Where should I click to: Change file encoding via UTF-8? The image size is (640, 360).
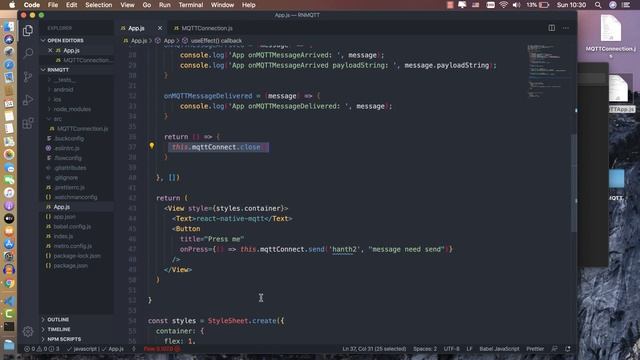click(x=451, y=349)
